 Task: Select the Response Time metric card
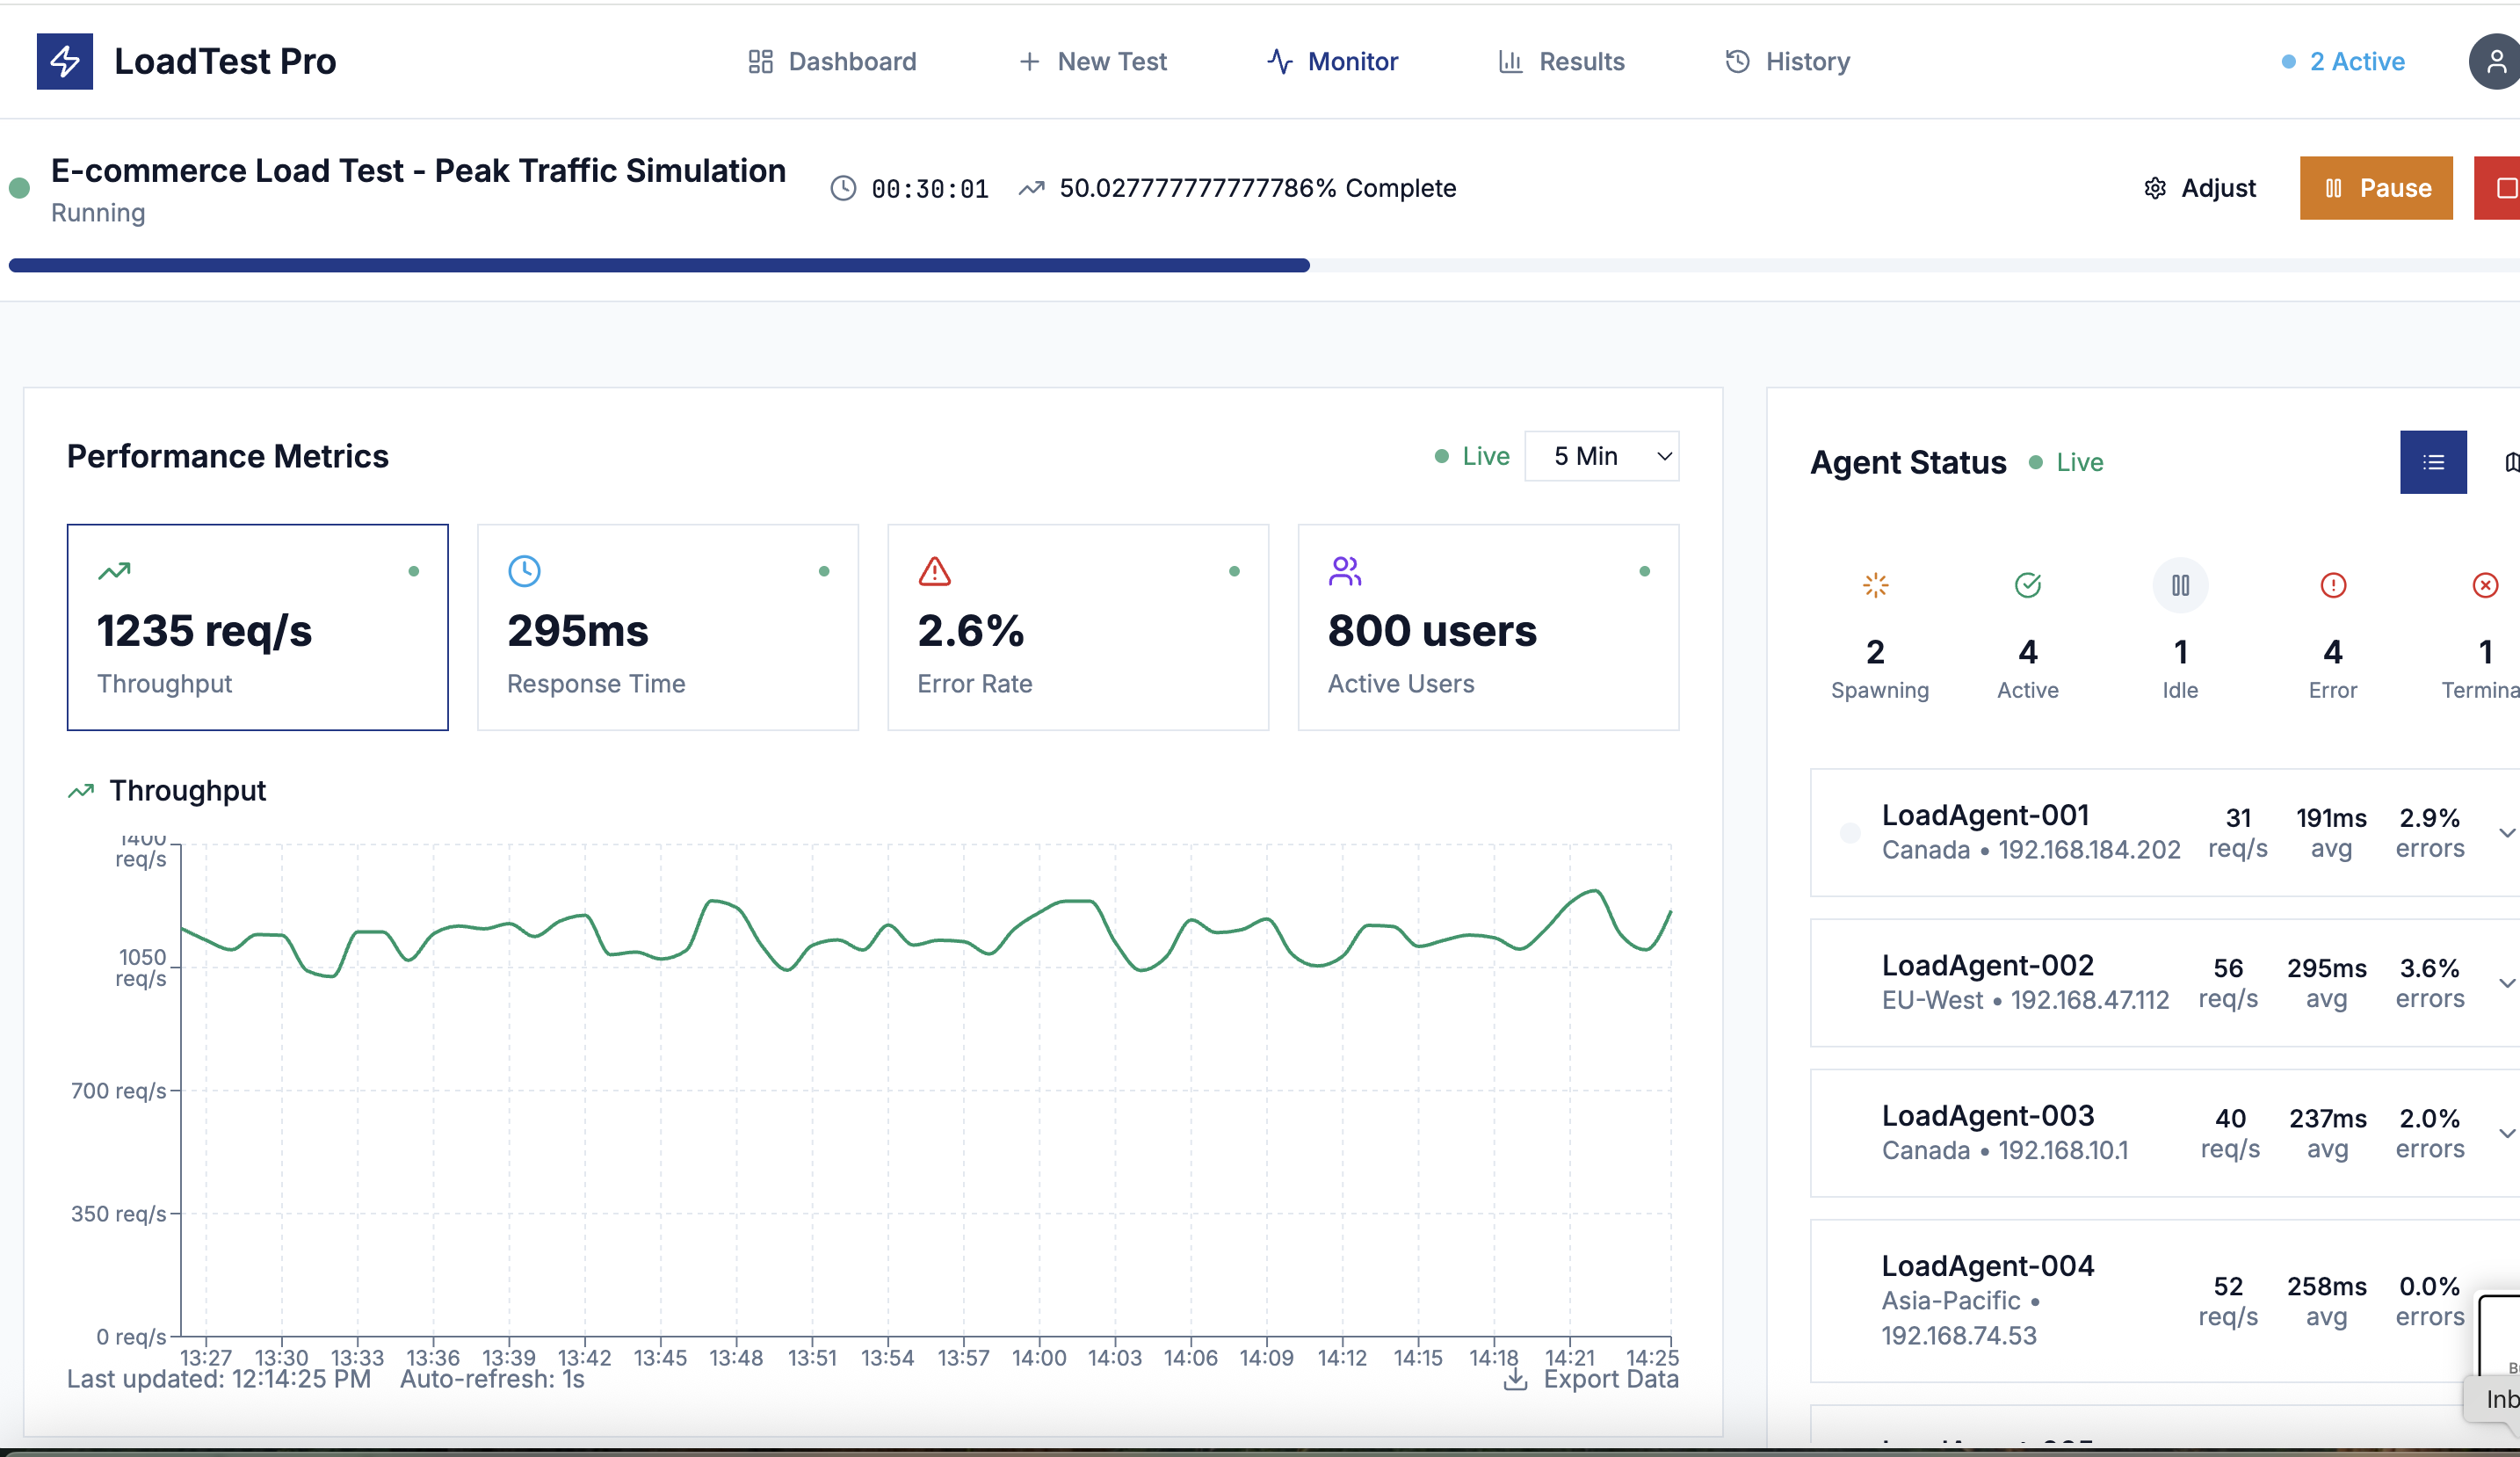(x=667, y=627)
